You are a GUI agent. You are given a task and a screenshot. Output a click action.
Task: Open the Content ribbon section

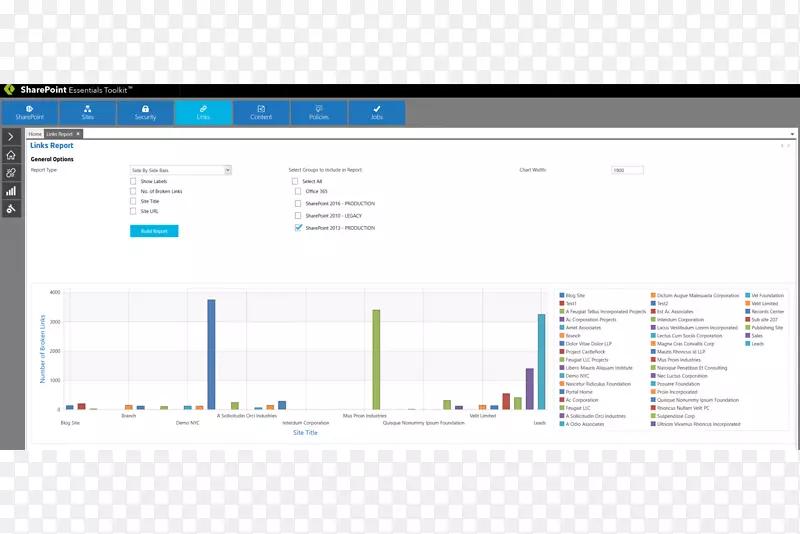pyautogui.click(x=261, y=112)
